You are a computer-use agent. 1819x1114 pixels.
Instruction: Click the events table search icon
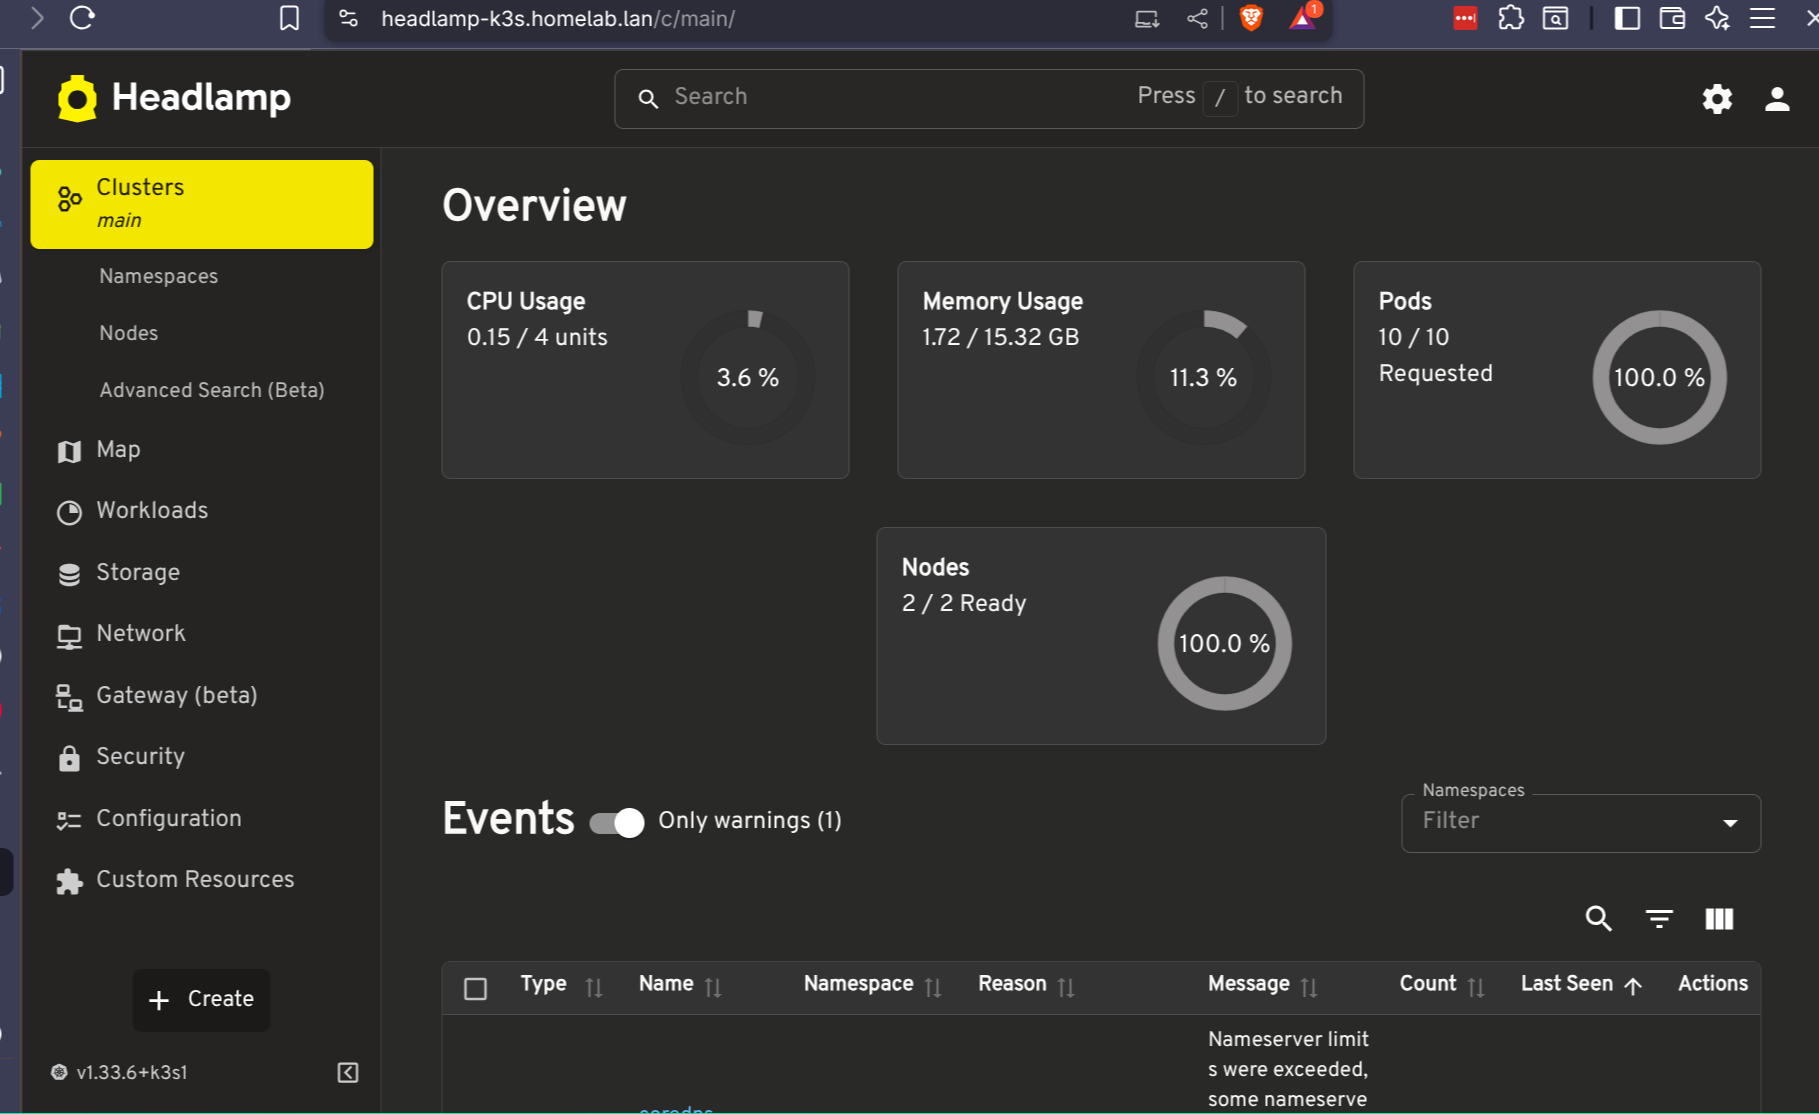1598,918
